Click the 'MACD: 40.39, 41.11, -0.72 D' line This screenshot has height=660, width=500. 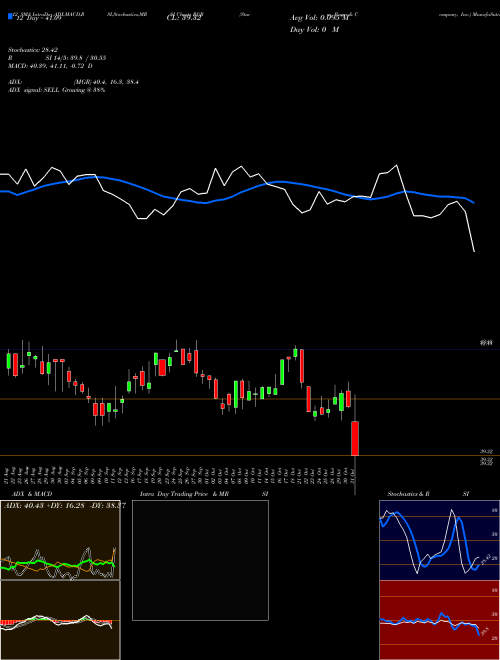(51, 66)
